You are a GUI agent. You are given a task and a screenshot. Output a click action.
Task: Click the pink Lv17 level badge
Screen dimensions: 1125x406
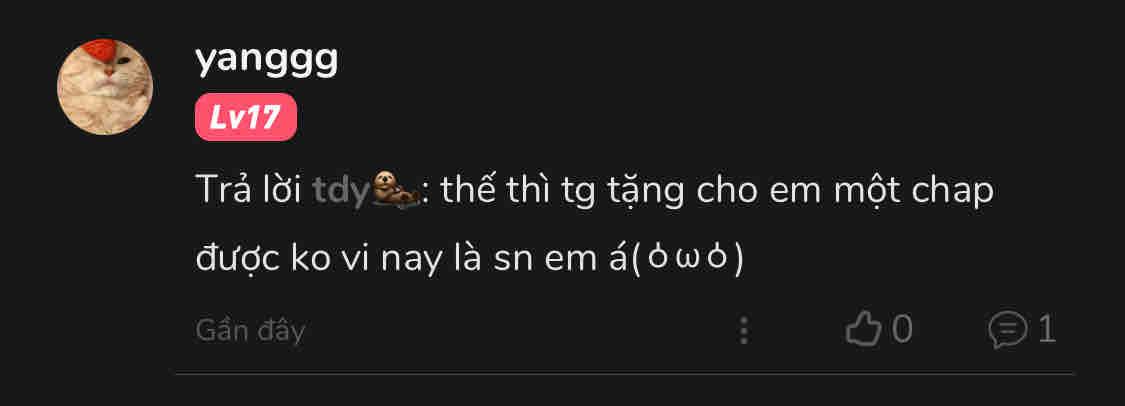click(x=245, y=116)
